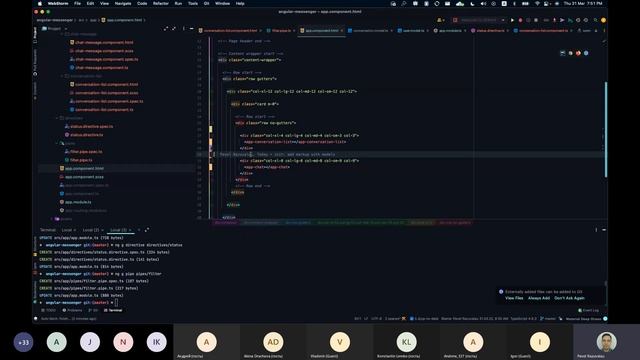Open the Navigate menu
This screenshot has width=640, height=360.
pos(123,3)
